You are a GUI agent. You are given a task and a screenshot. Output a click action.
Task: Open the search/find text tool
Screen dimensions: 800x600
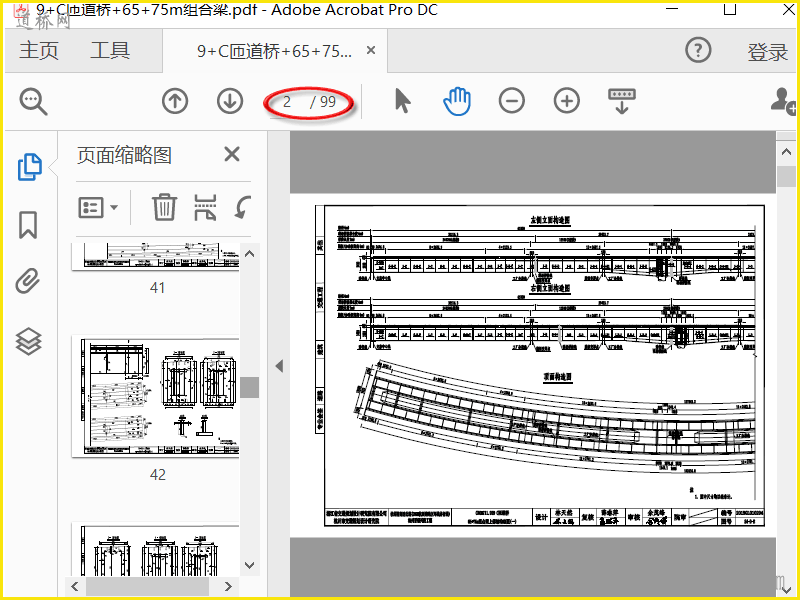click(34, 101)
